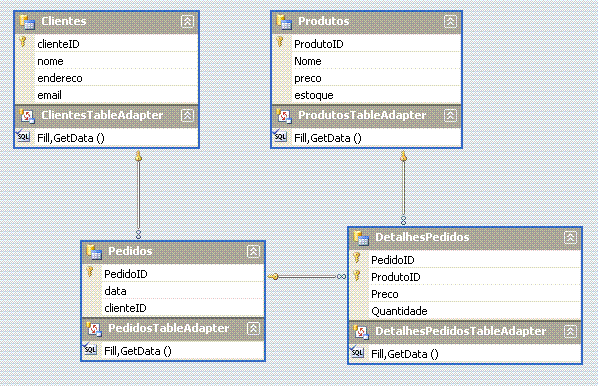The image size is (598, 386).
Task: Select the relation line between Pedidos and DetalhesPedidos
Action: (x=307, y=277)
